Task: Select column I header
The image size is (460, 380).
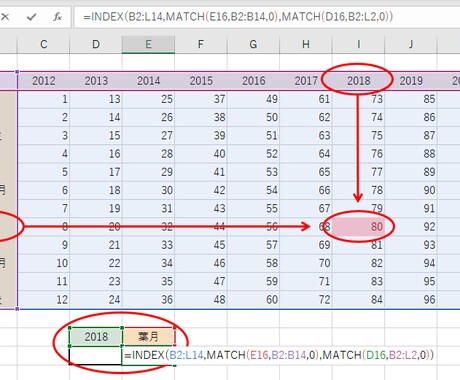Action: coord(358,44)
